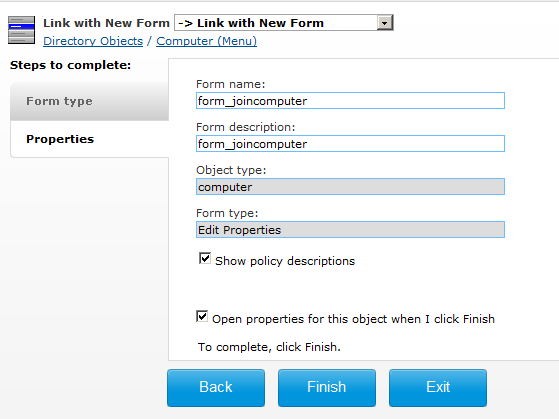The image size is (559, 419).
Task: Click the Object type computer field
Action: point(350,187)
